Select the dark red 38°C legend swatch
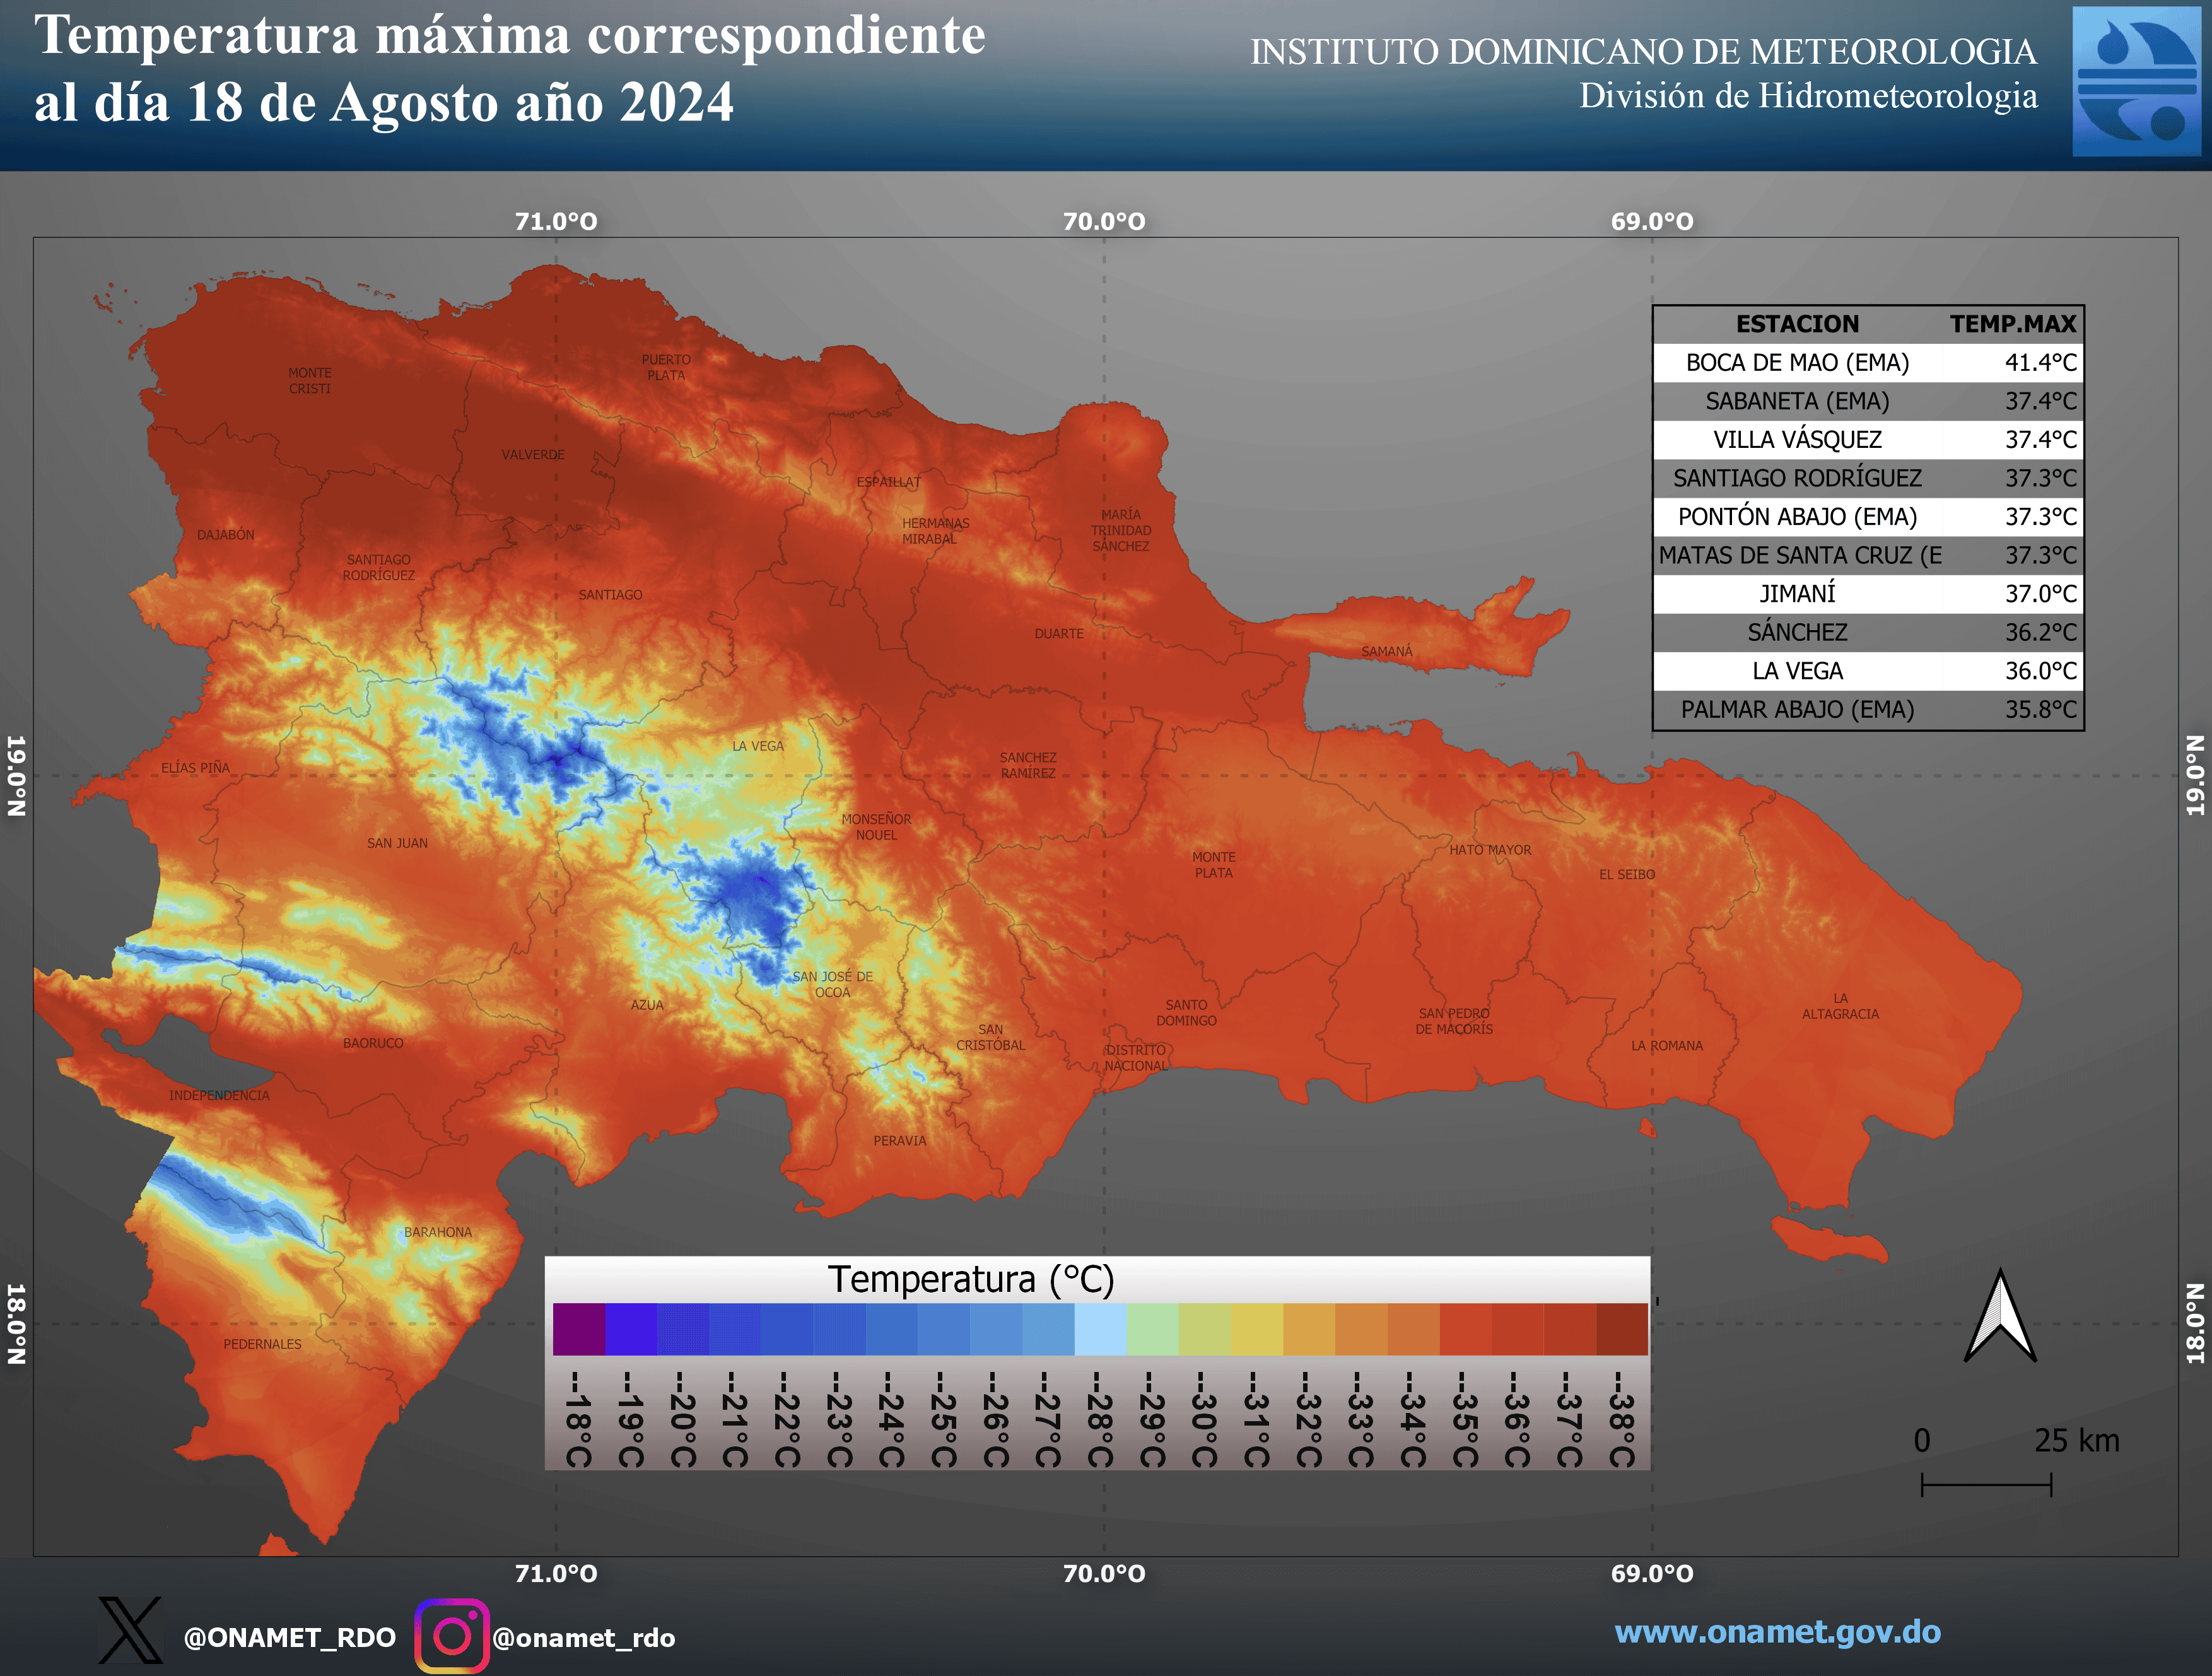The image size is (2212, 1676). pos(1622,1329)
